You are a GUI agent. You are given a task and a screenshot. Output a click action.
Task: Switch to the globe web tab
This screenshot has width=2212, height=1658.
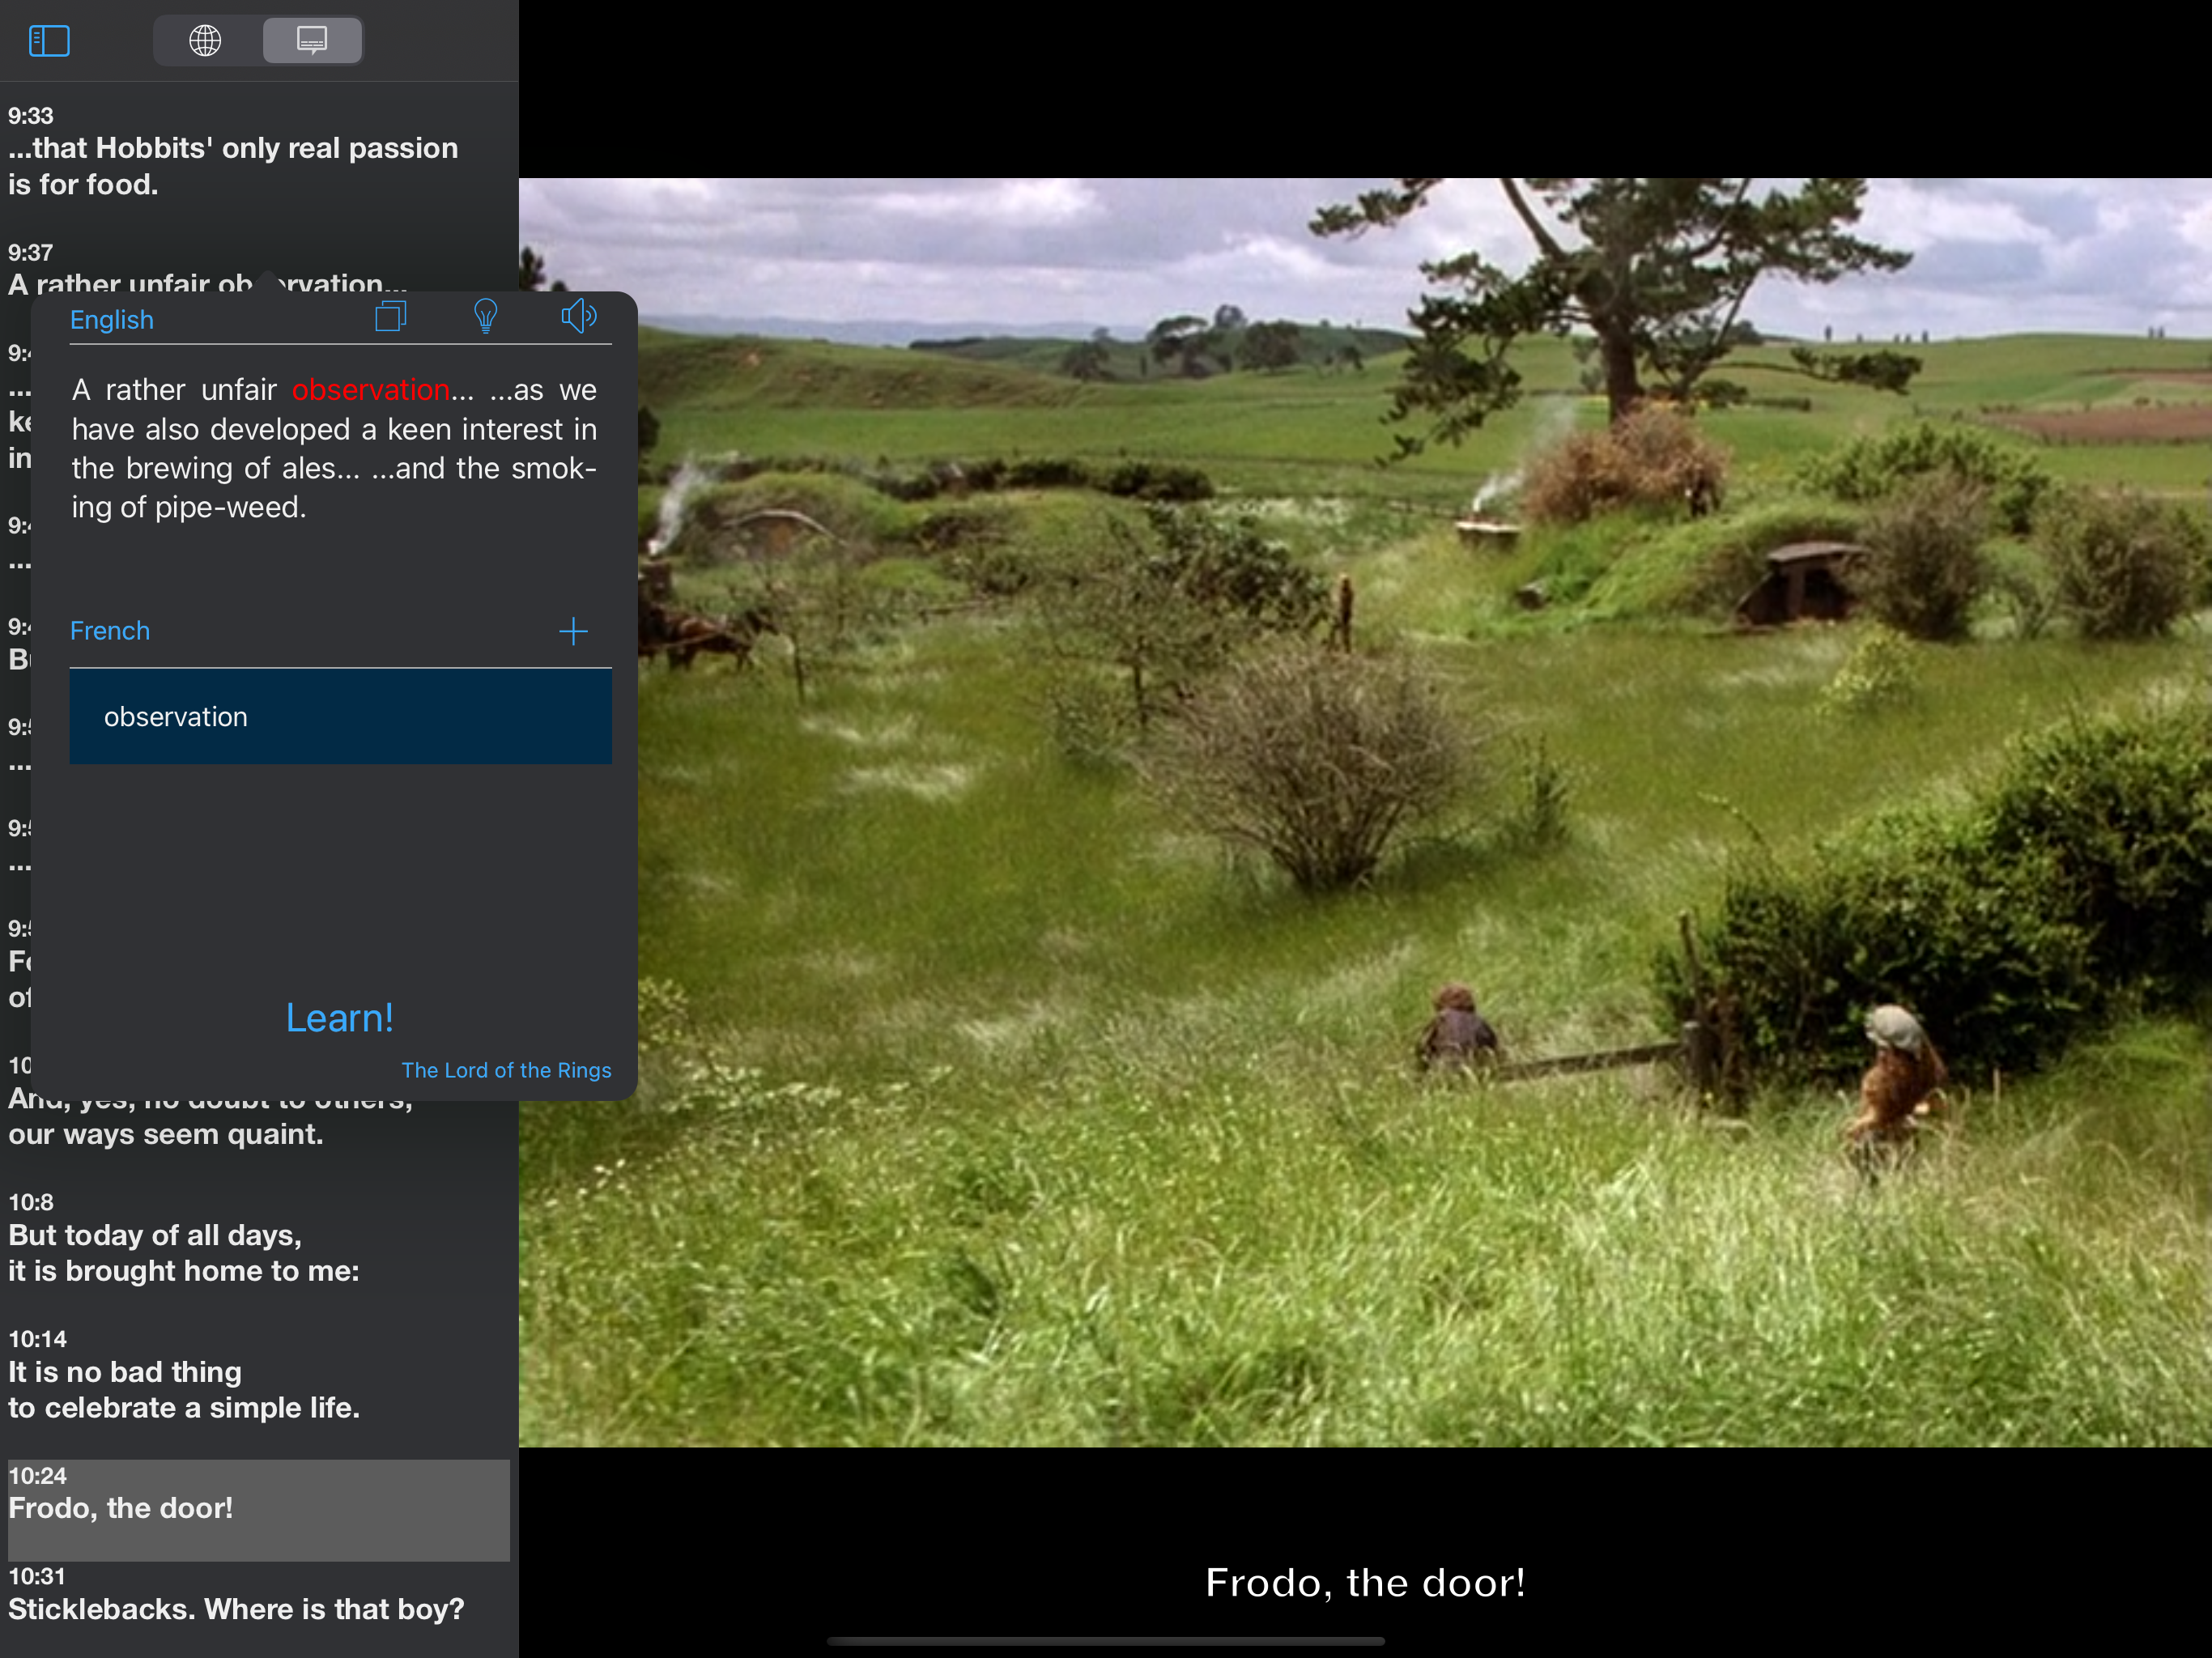(205, 41)
